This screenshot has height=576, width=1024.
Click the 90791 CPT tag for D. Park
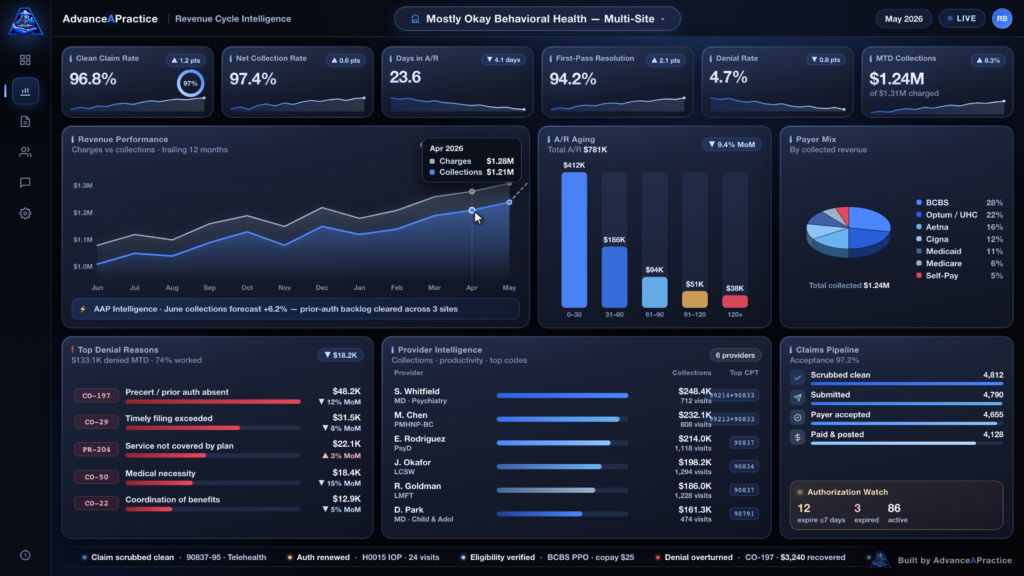pyautogui.click(x=744, y=514)
